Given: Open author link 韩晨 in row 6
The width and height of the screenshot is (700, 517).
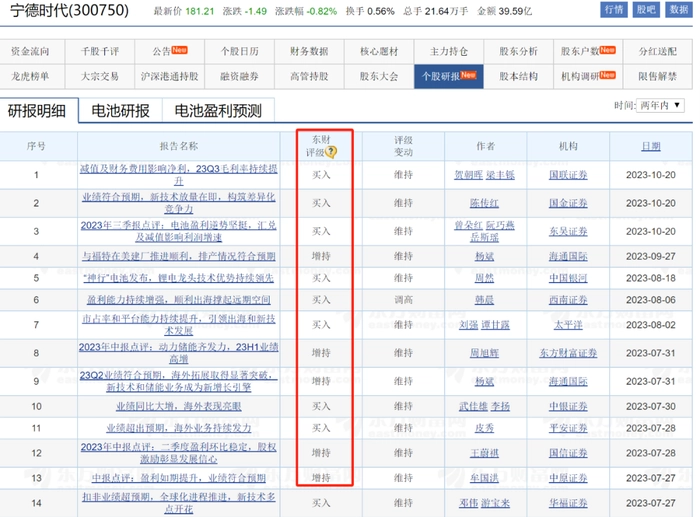Looking at the screenshot, I should [x=484, y=299].
